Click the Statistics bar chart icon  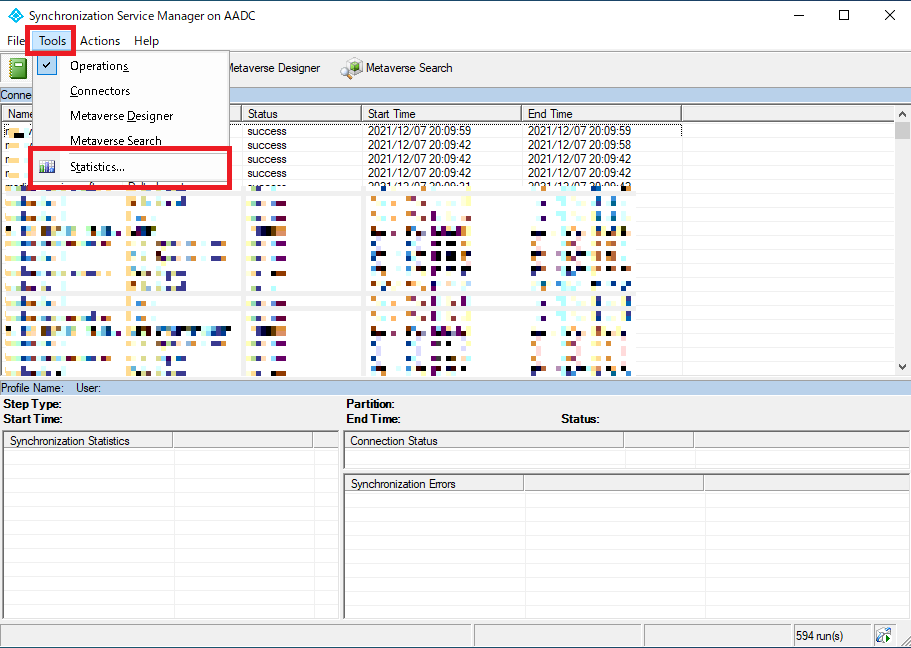coord(47,167)
